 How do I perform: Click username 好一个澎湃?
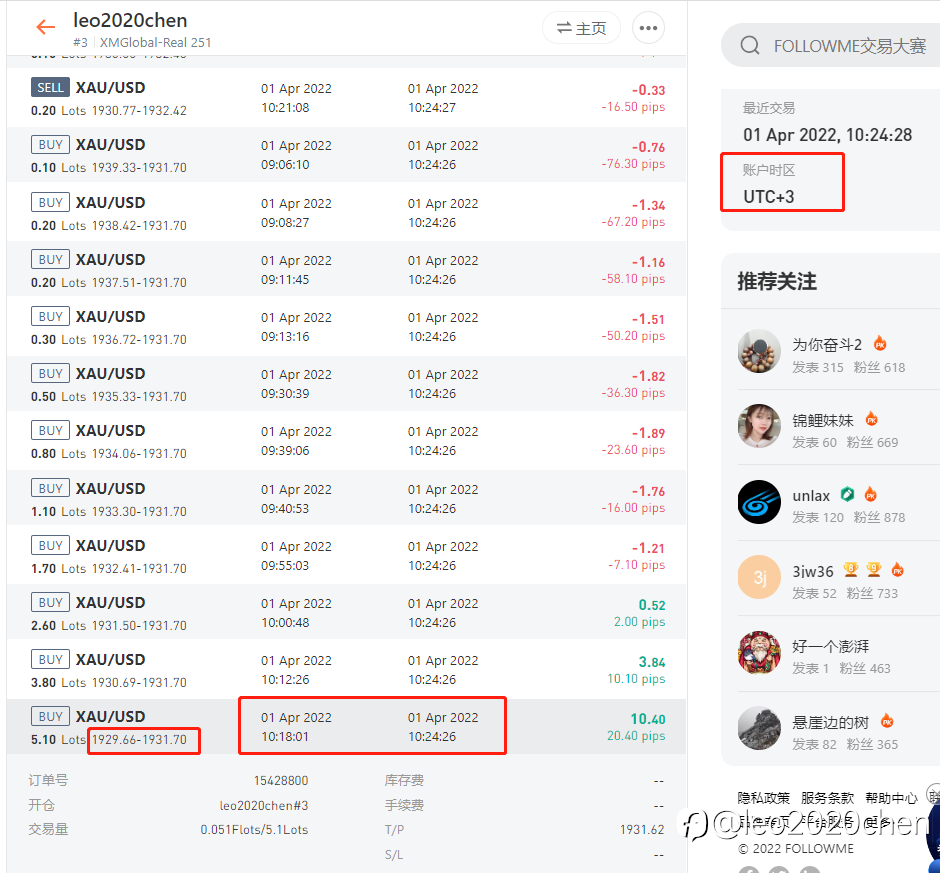tap(830, 646)
